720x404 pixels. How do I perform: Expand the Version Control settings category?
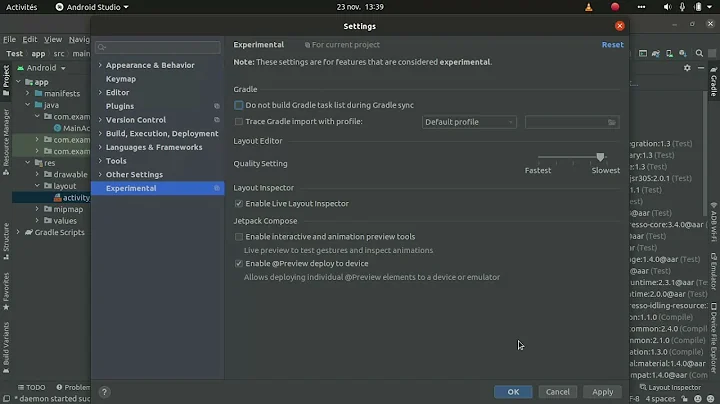point(100,120)
